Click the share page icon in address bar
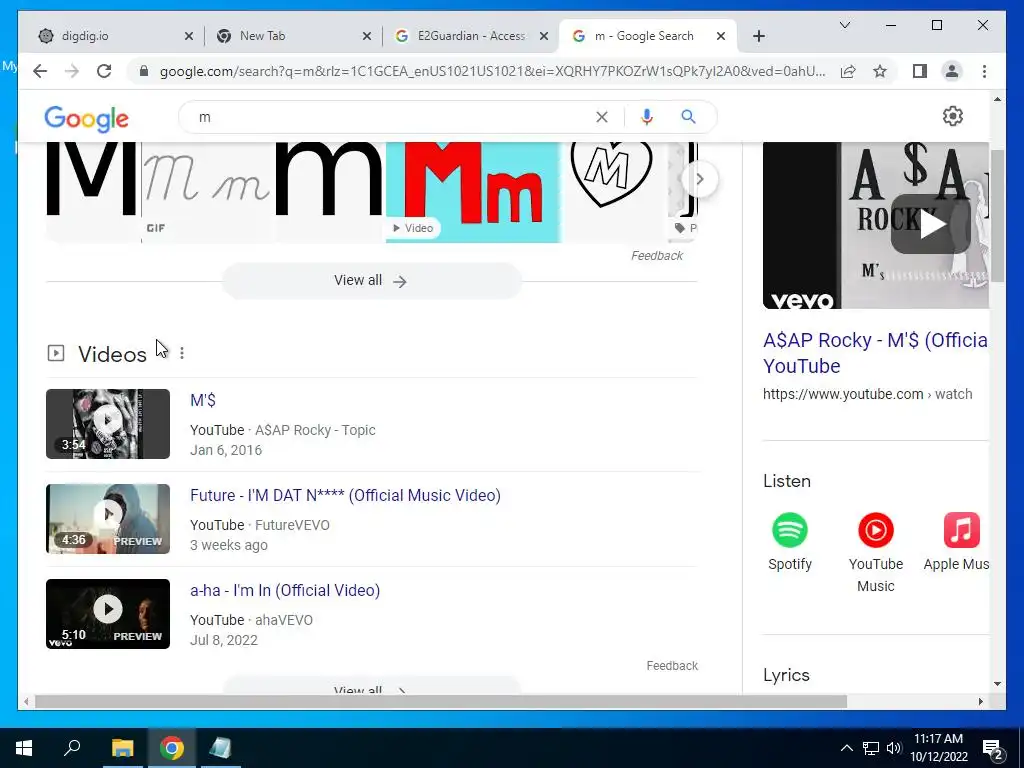Image resolution: width=1024 pixels, height=768 pixels. click(x=848, y=71)
